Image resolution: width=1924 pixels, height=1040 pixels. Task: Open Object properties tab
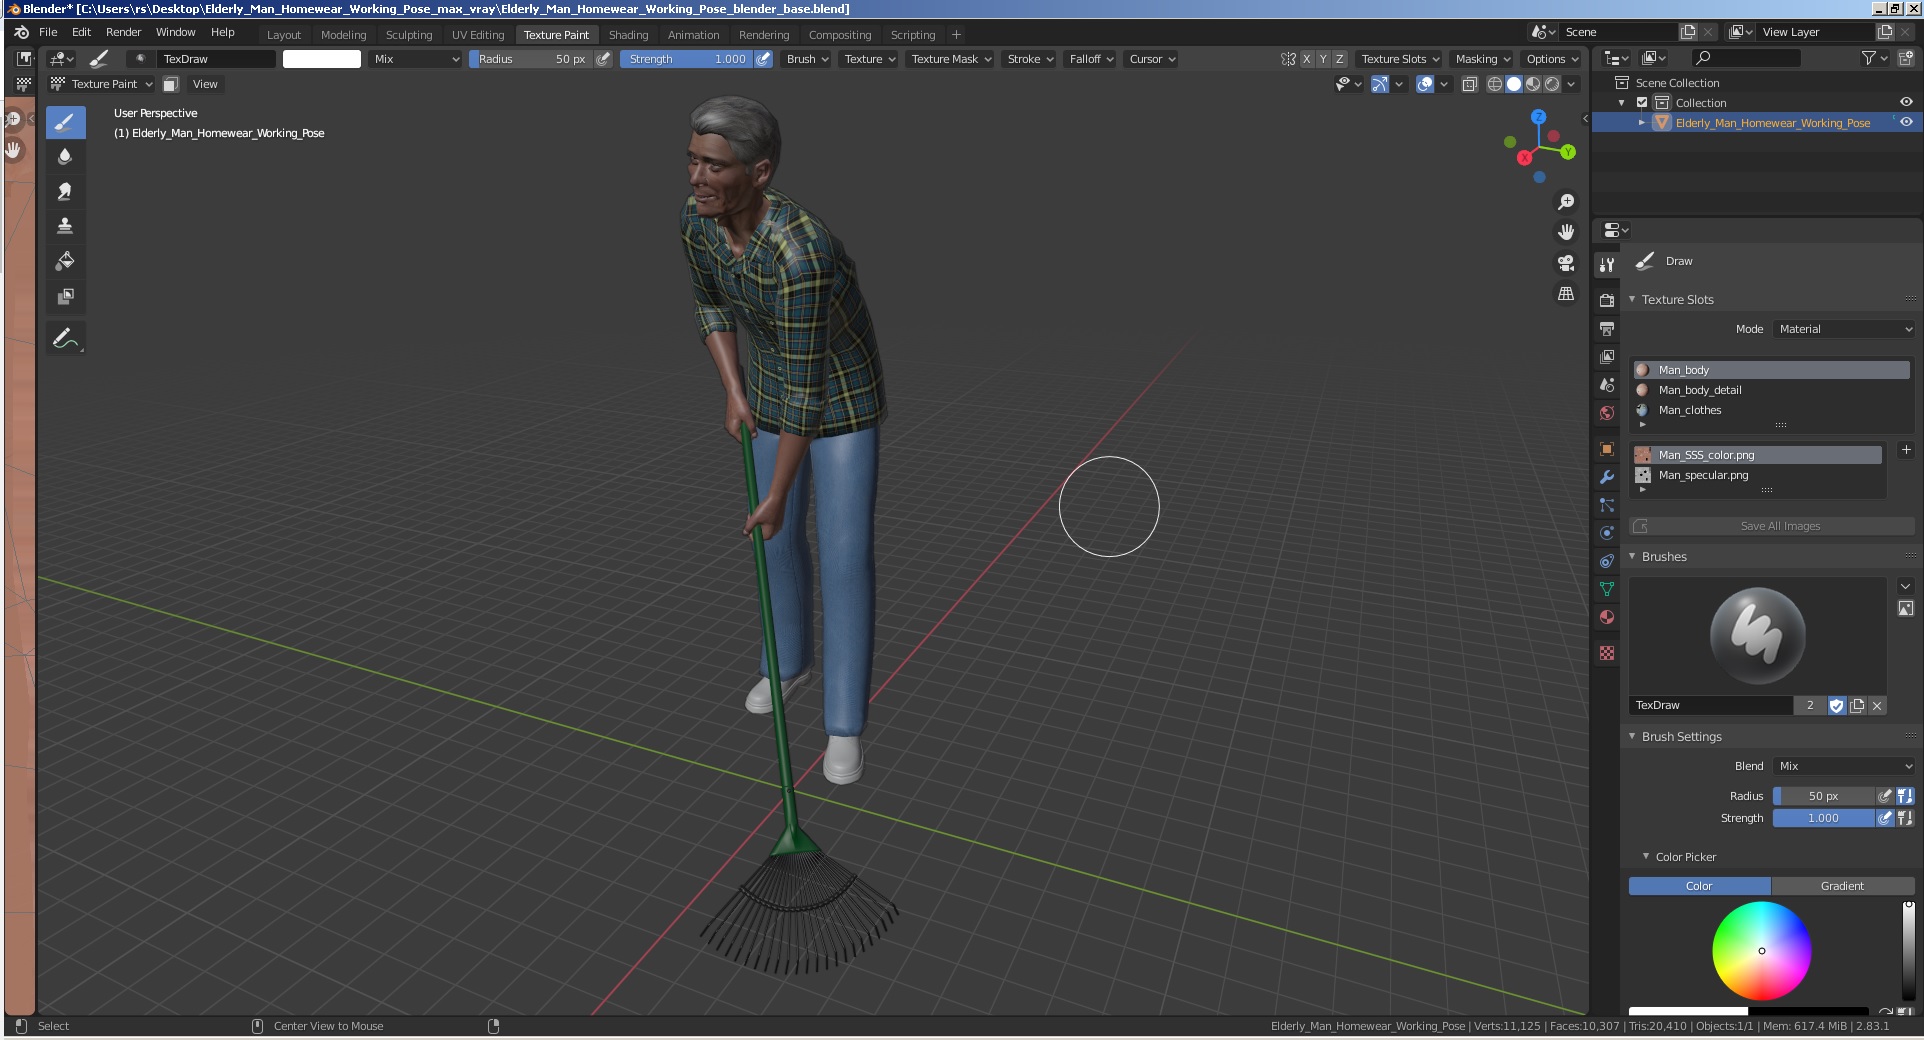[1607, 449]
